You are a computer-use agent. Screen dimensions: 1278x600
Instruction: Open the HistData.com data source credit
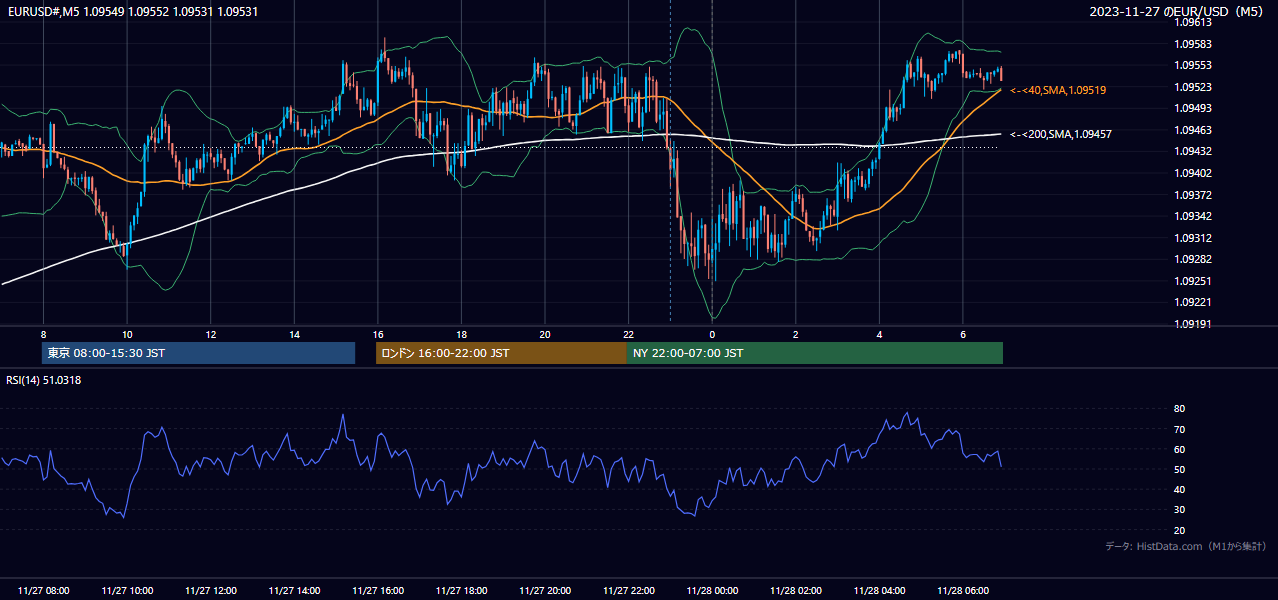(x=1186, y=546)
